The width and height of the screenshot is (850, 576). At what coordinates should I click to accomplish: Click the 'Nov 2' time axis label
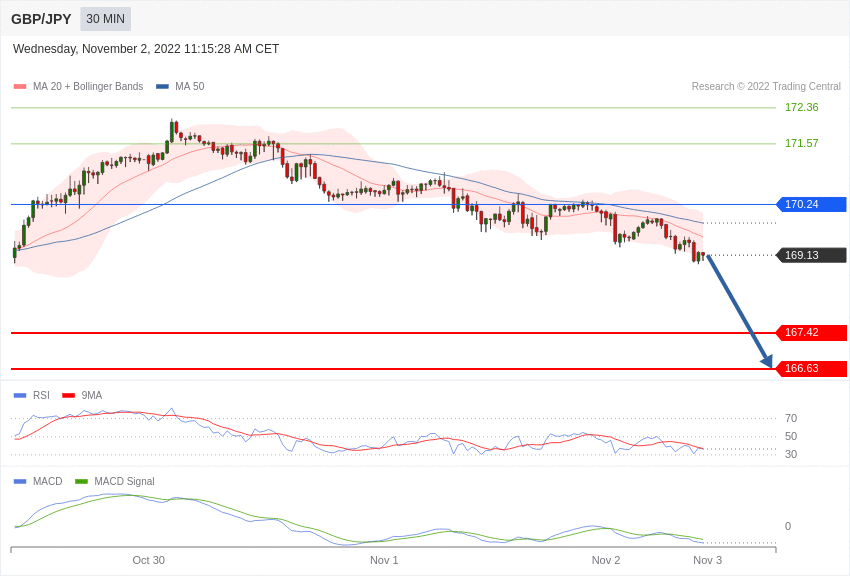[606, 560]
